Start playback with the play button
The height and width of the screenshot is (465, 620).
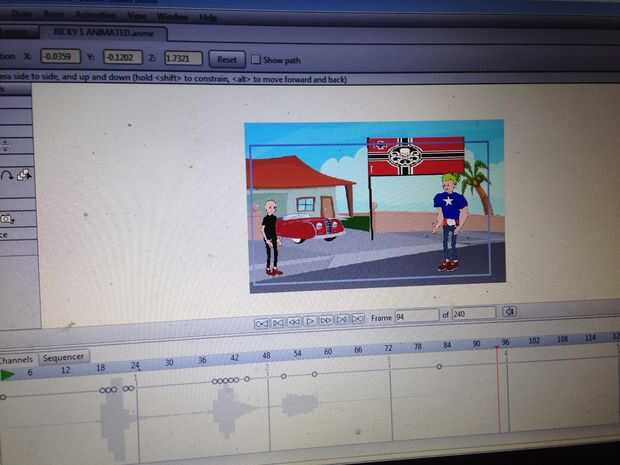tap(310, 321)
